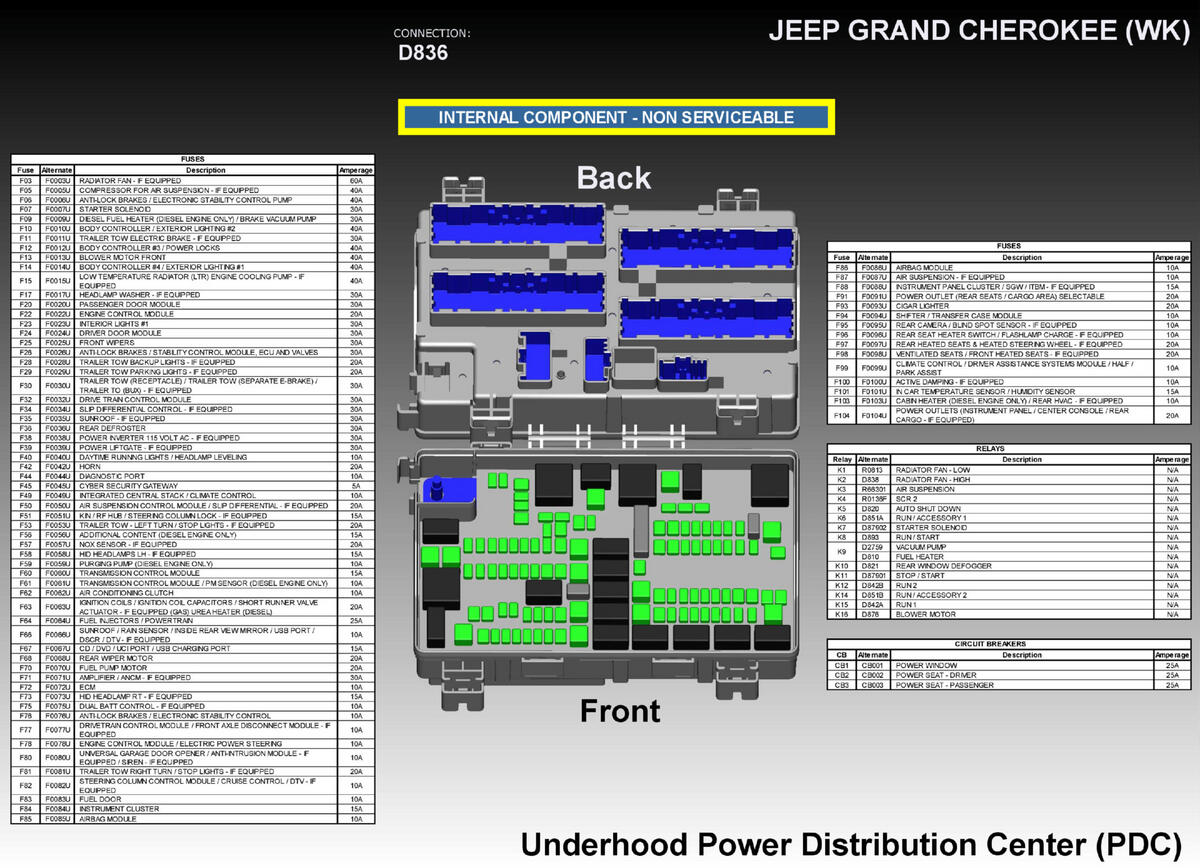Select 'NOX SENSOR - IF EQUIPPED' entry
This screenshot has width=1200, height=868.
(x=193, y=544)
